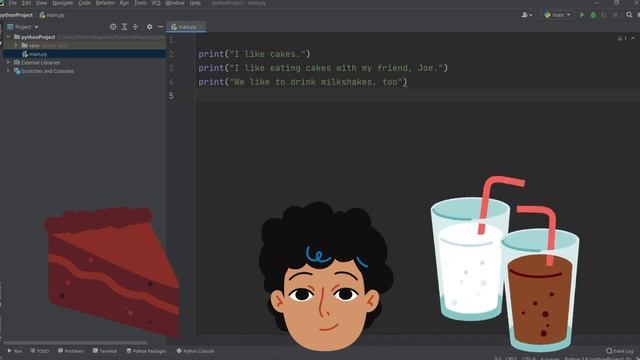Open the Navigate menu
Image resolution: width=640 pixels, height=360 pixels.
click(x=63, y=3)
